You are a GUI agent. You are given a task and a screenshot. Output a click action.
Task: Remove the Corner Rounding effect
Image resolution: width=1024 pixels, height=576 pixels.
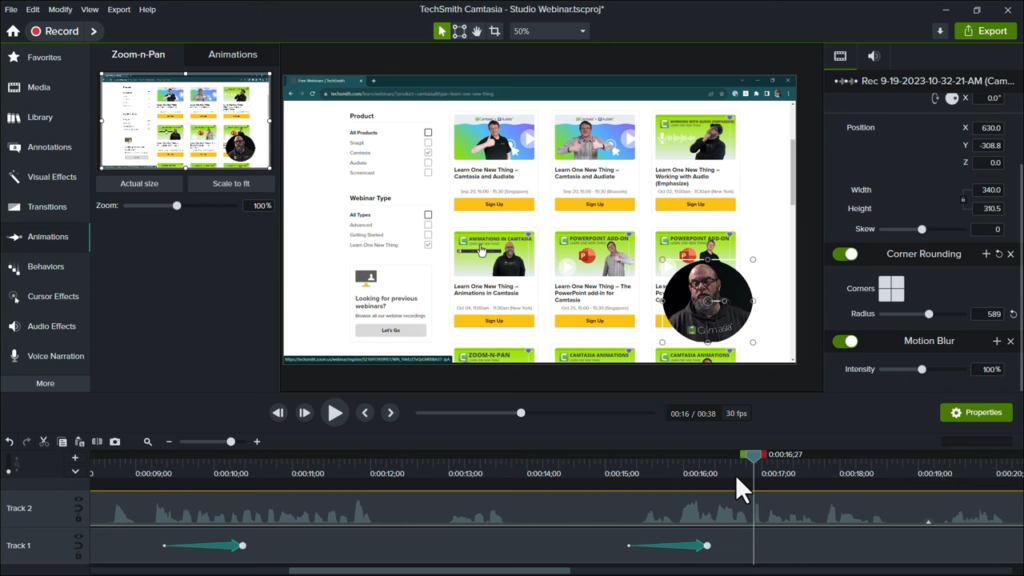coord(1011,254)
